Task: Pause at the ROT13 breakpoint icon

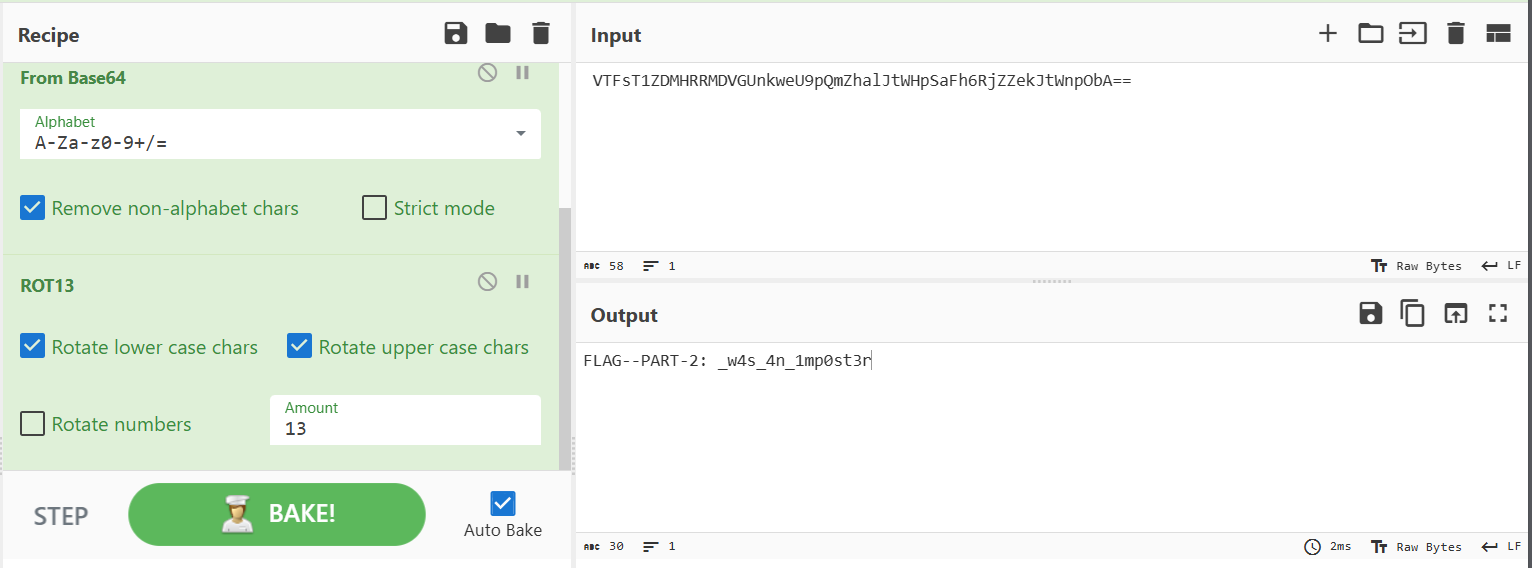Action: 522,282
